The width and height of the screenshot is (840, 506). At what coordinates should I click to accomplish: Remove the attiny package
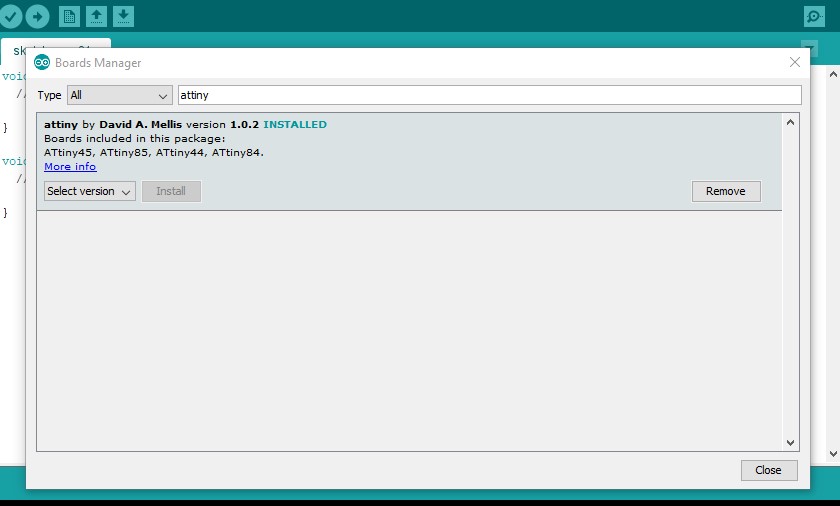(726, 191)
